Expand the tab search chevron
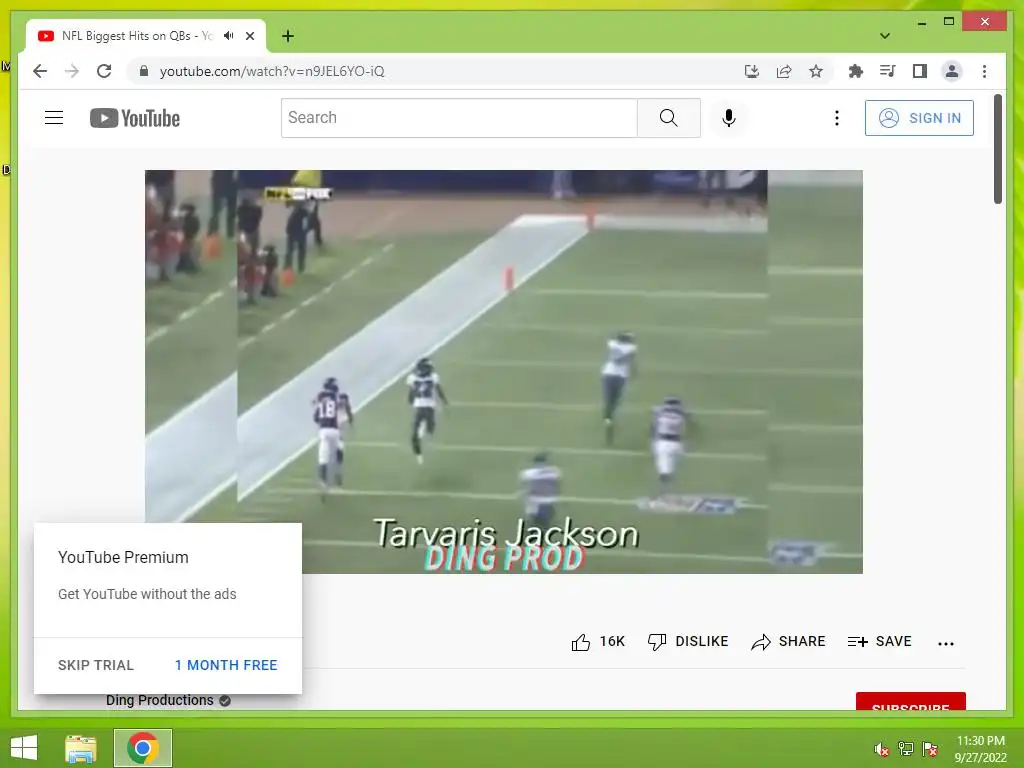Viewport: 1024px width, 768px height. (x=885, y=36)
